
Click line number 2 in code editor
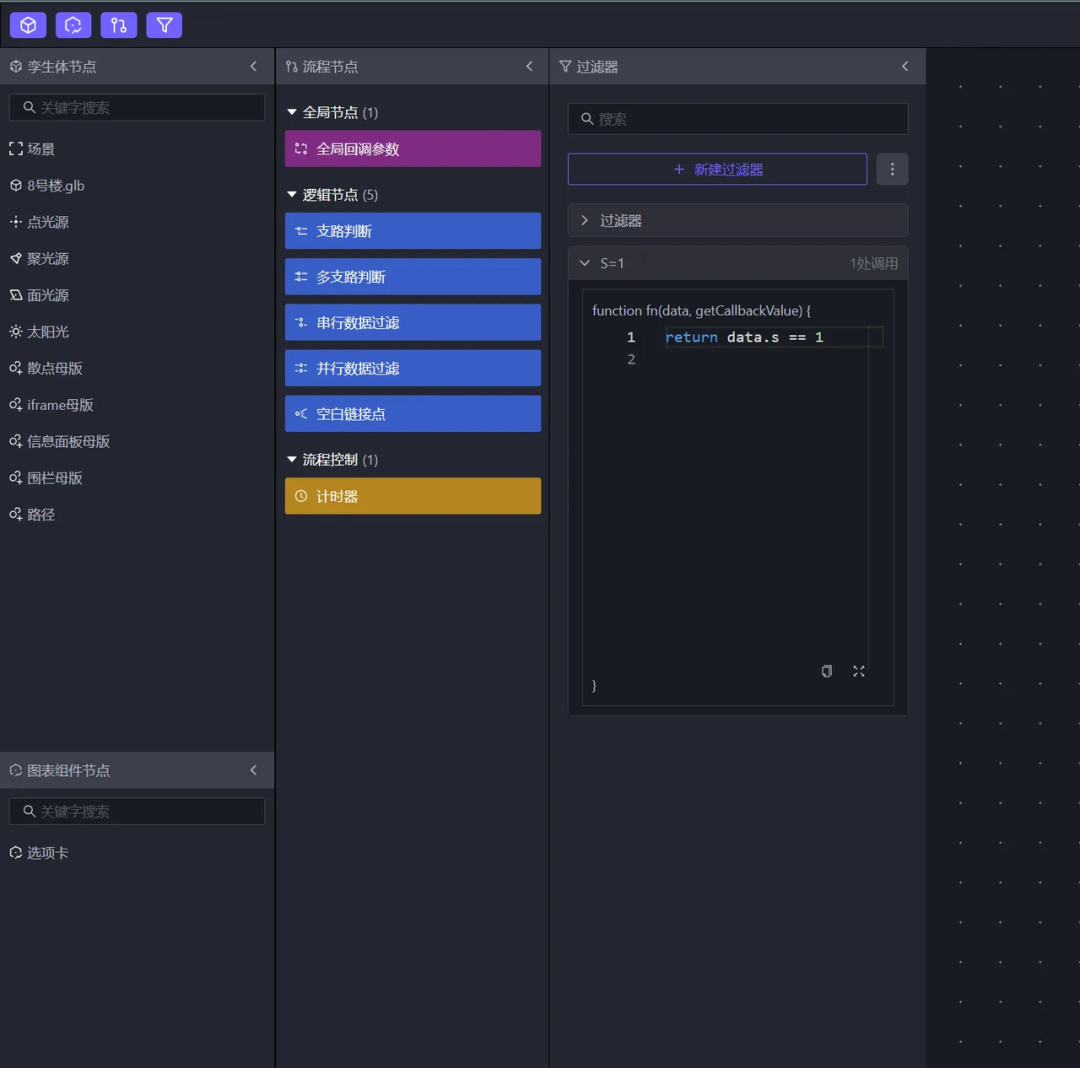[x=631, y=359]
